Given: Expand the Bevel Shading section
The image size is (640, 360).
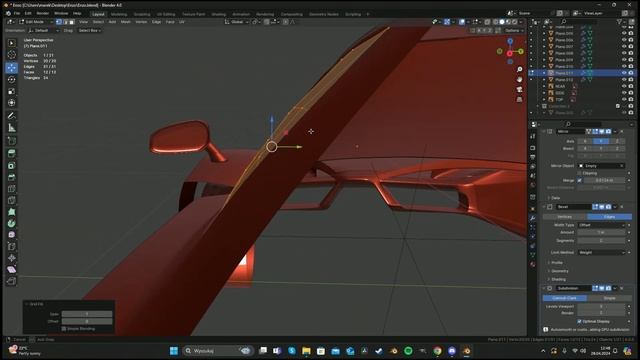Looking at the screenshot, I should click(x=558, y=280).
